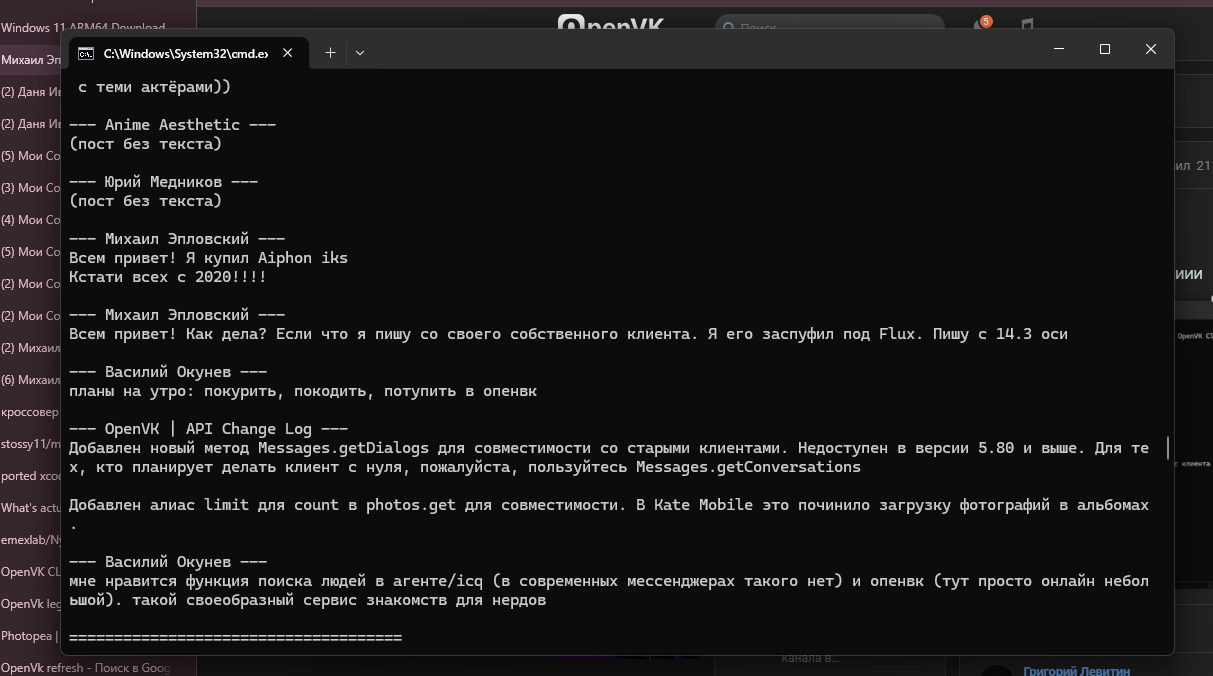The height and width of the screenshot is (676, 1213).
Task: Expand the terminal profile dropdown chevron
Action: coord(360,53)
